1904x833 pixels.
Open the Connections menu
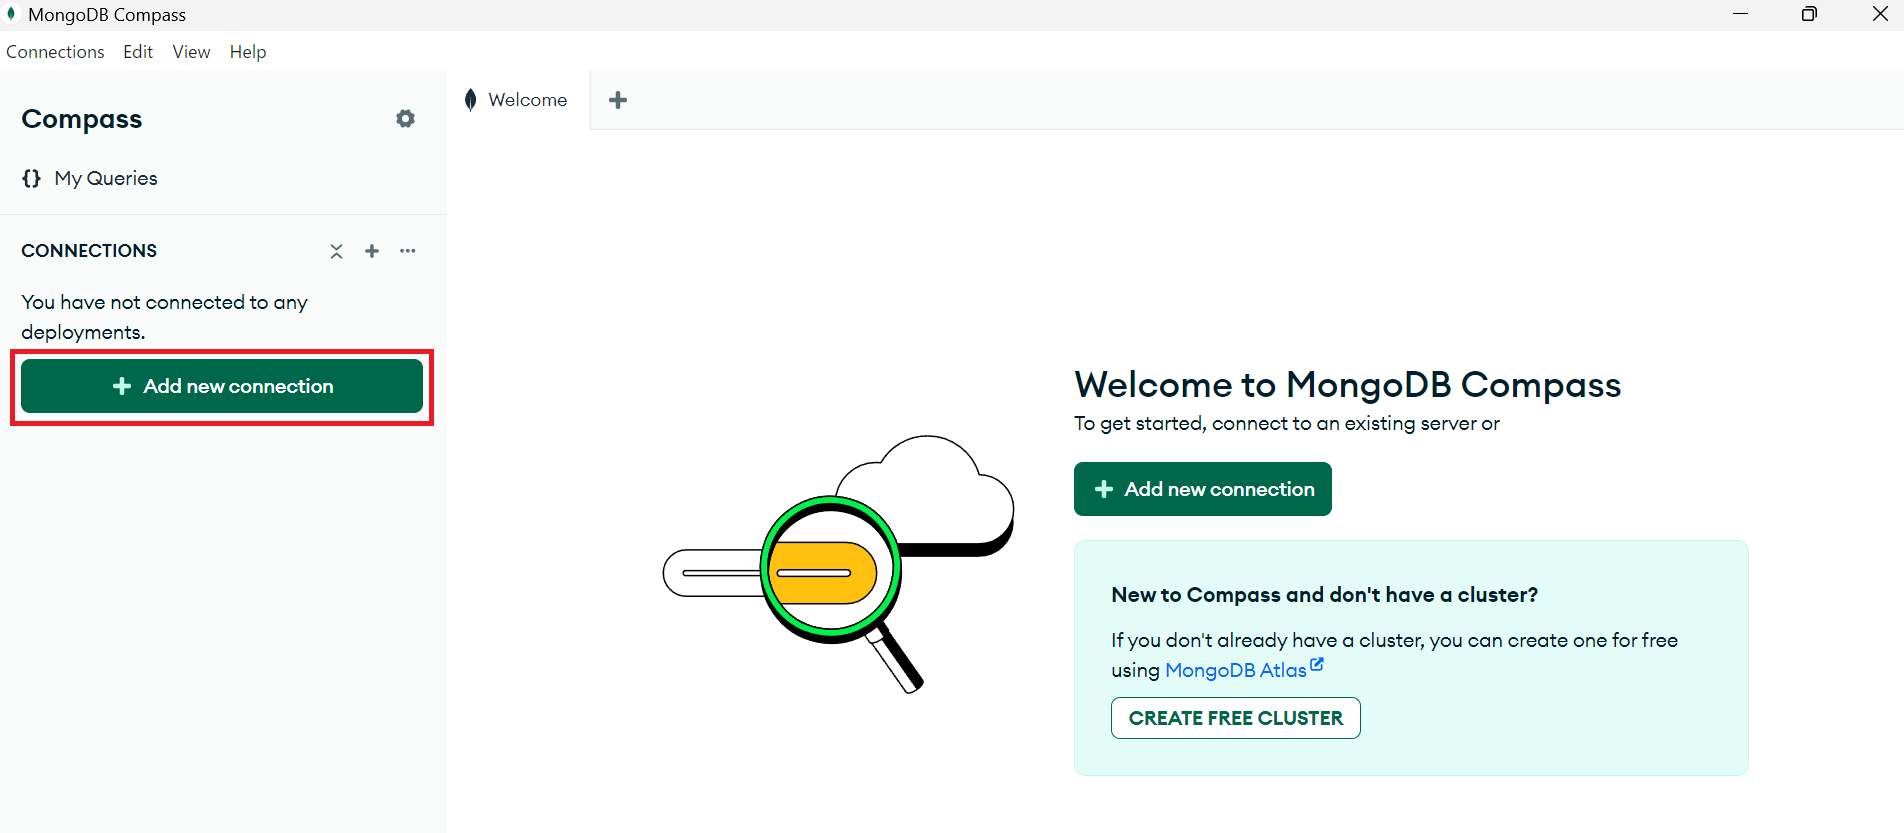[55, 52]
